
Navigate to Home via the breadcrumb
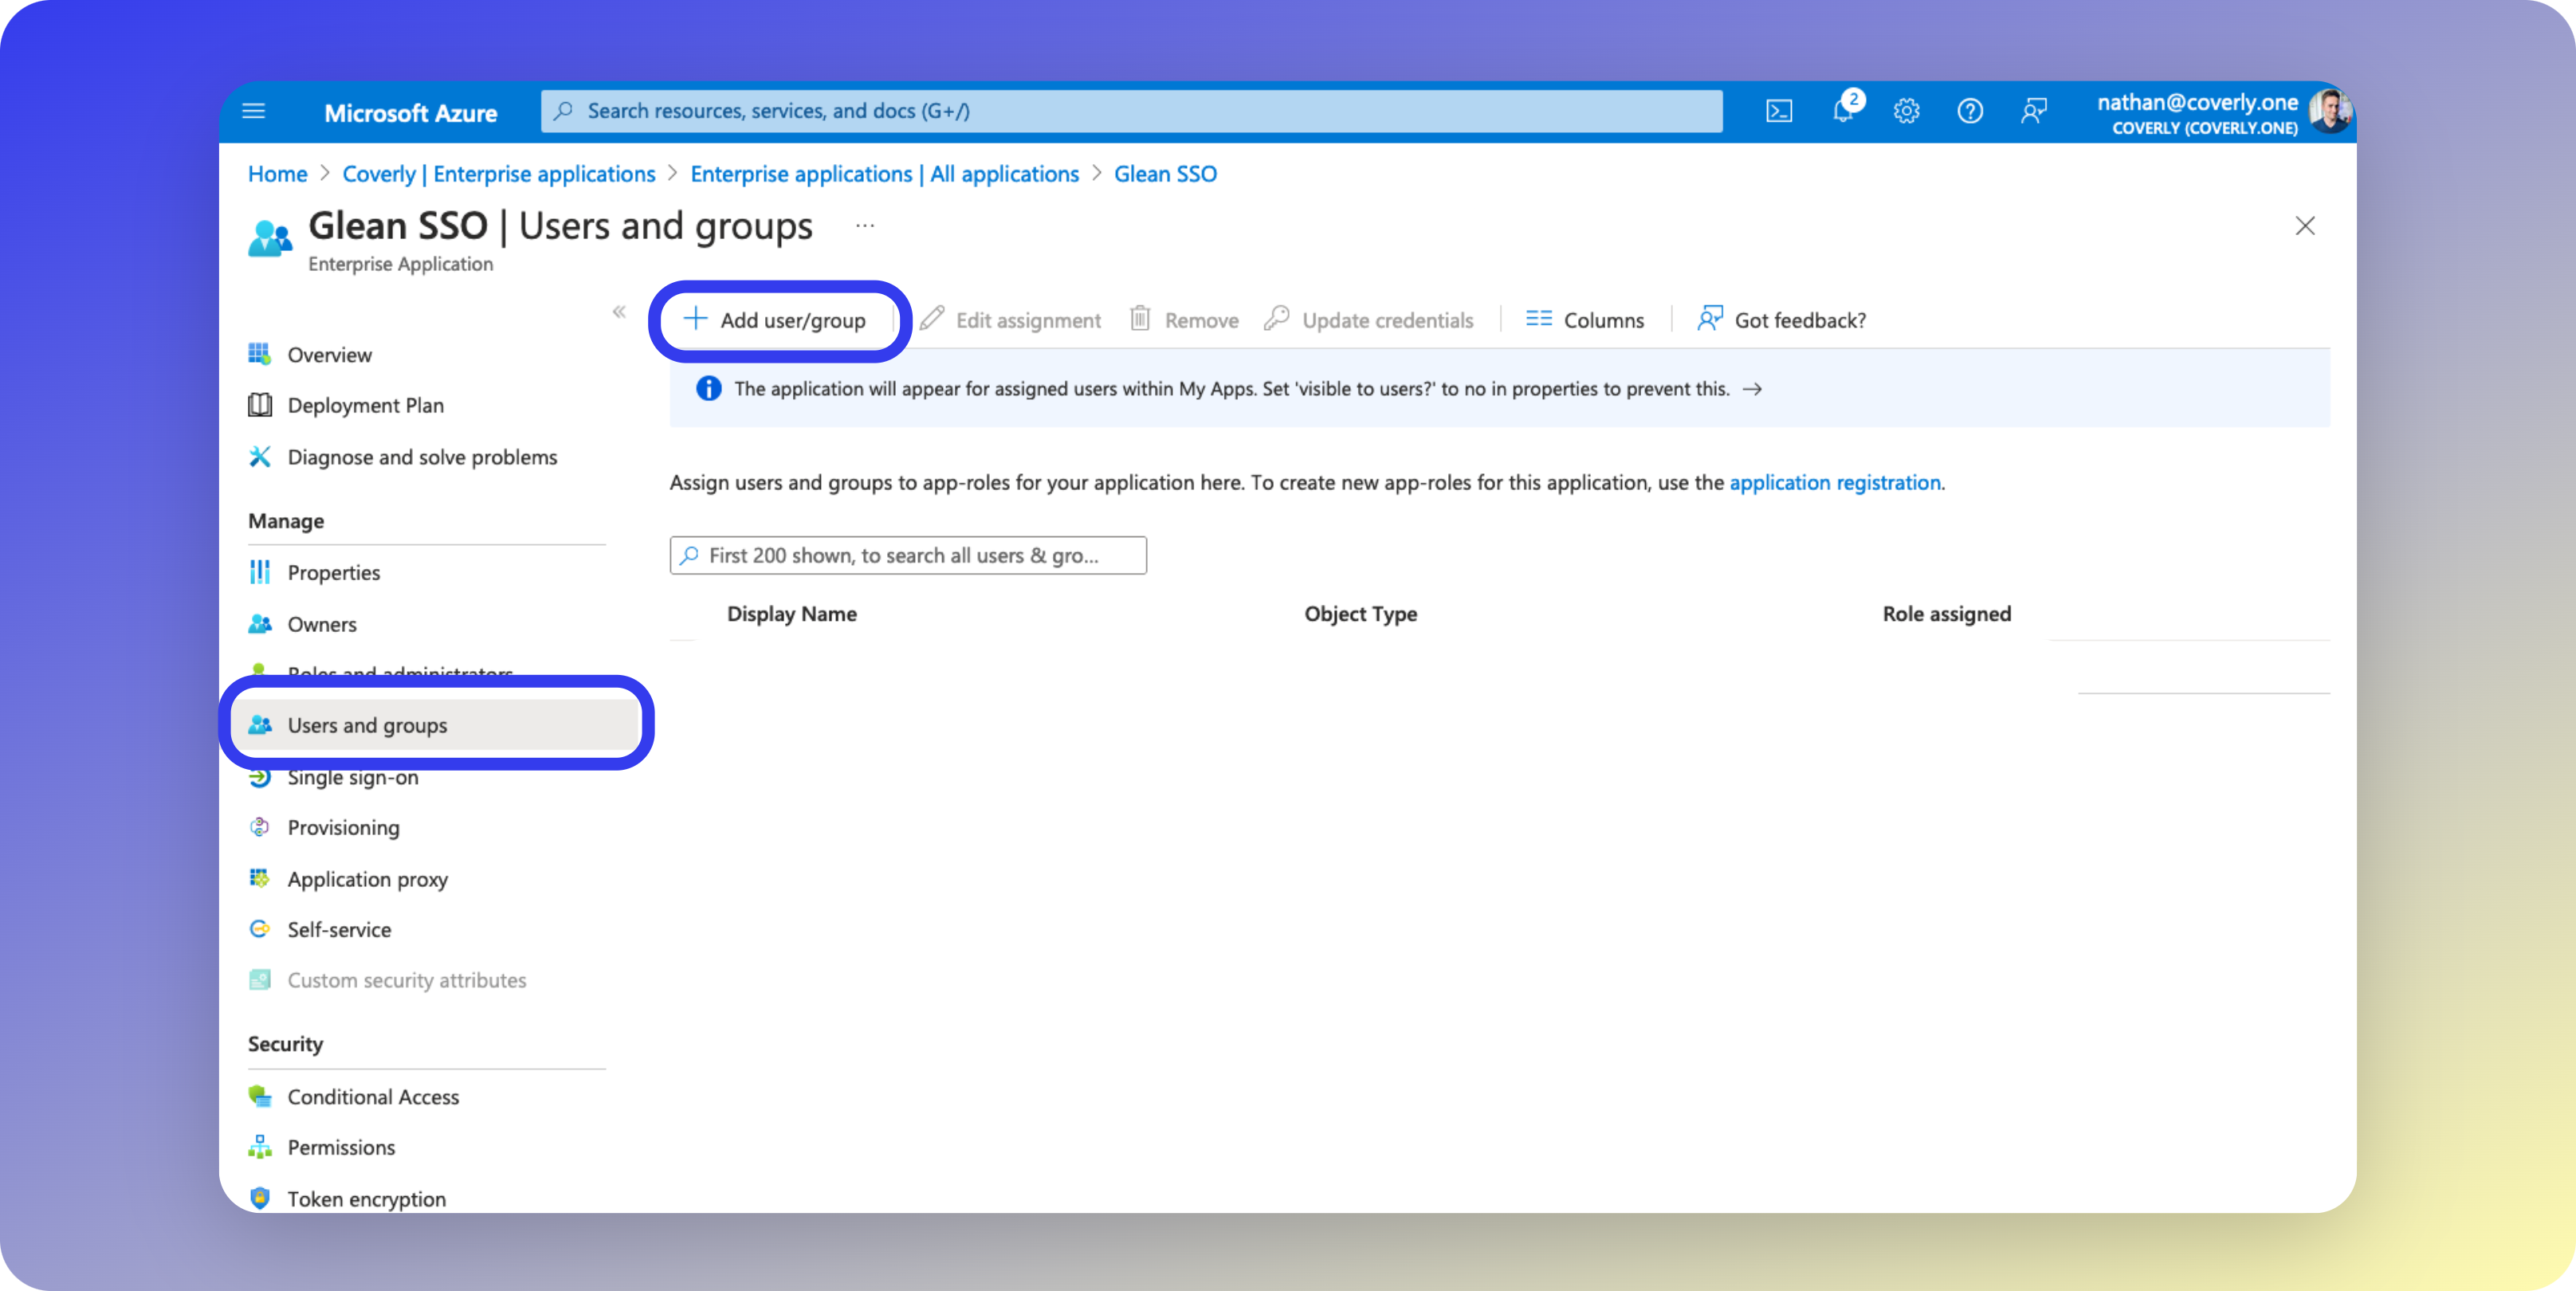[277, 173]
